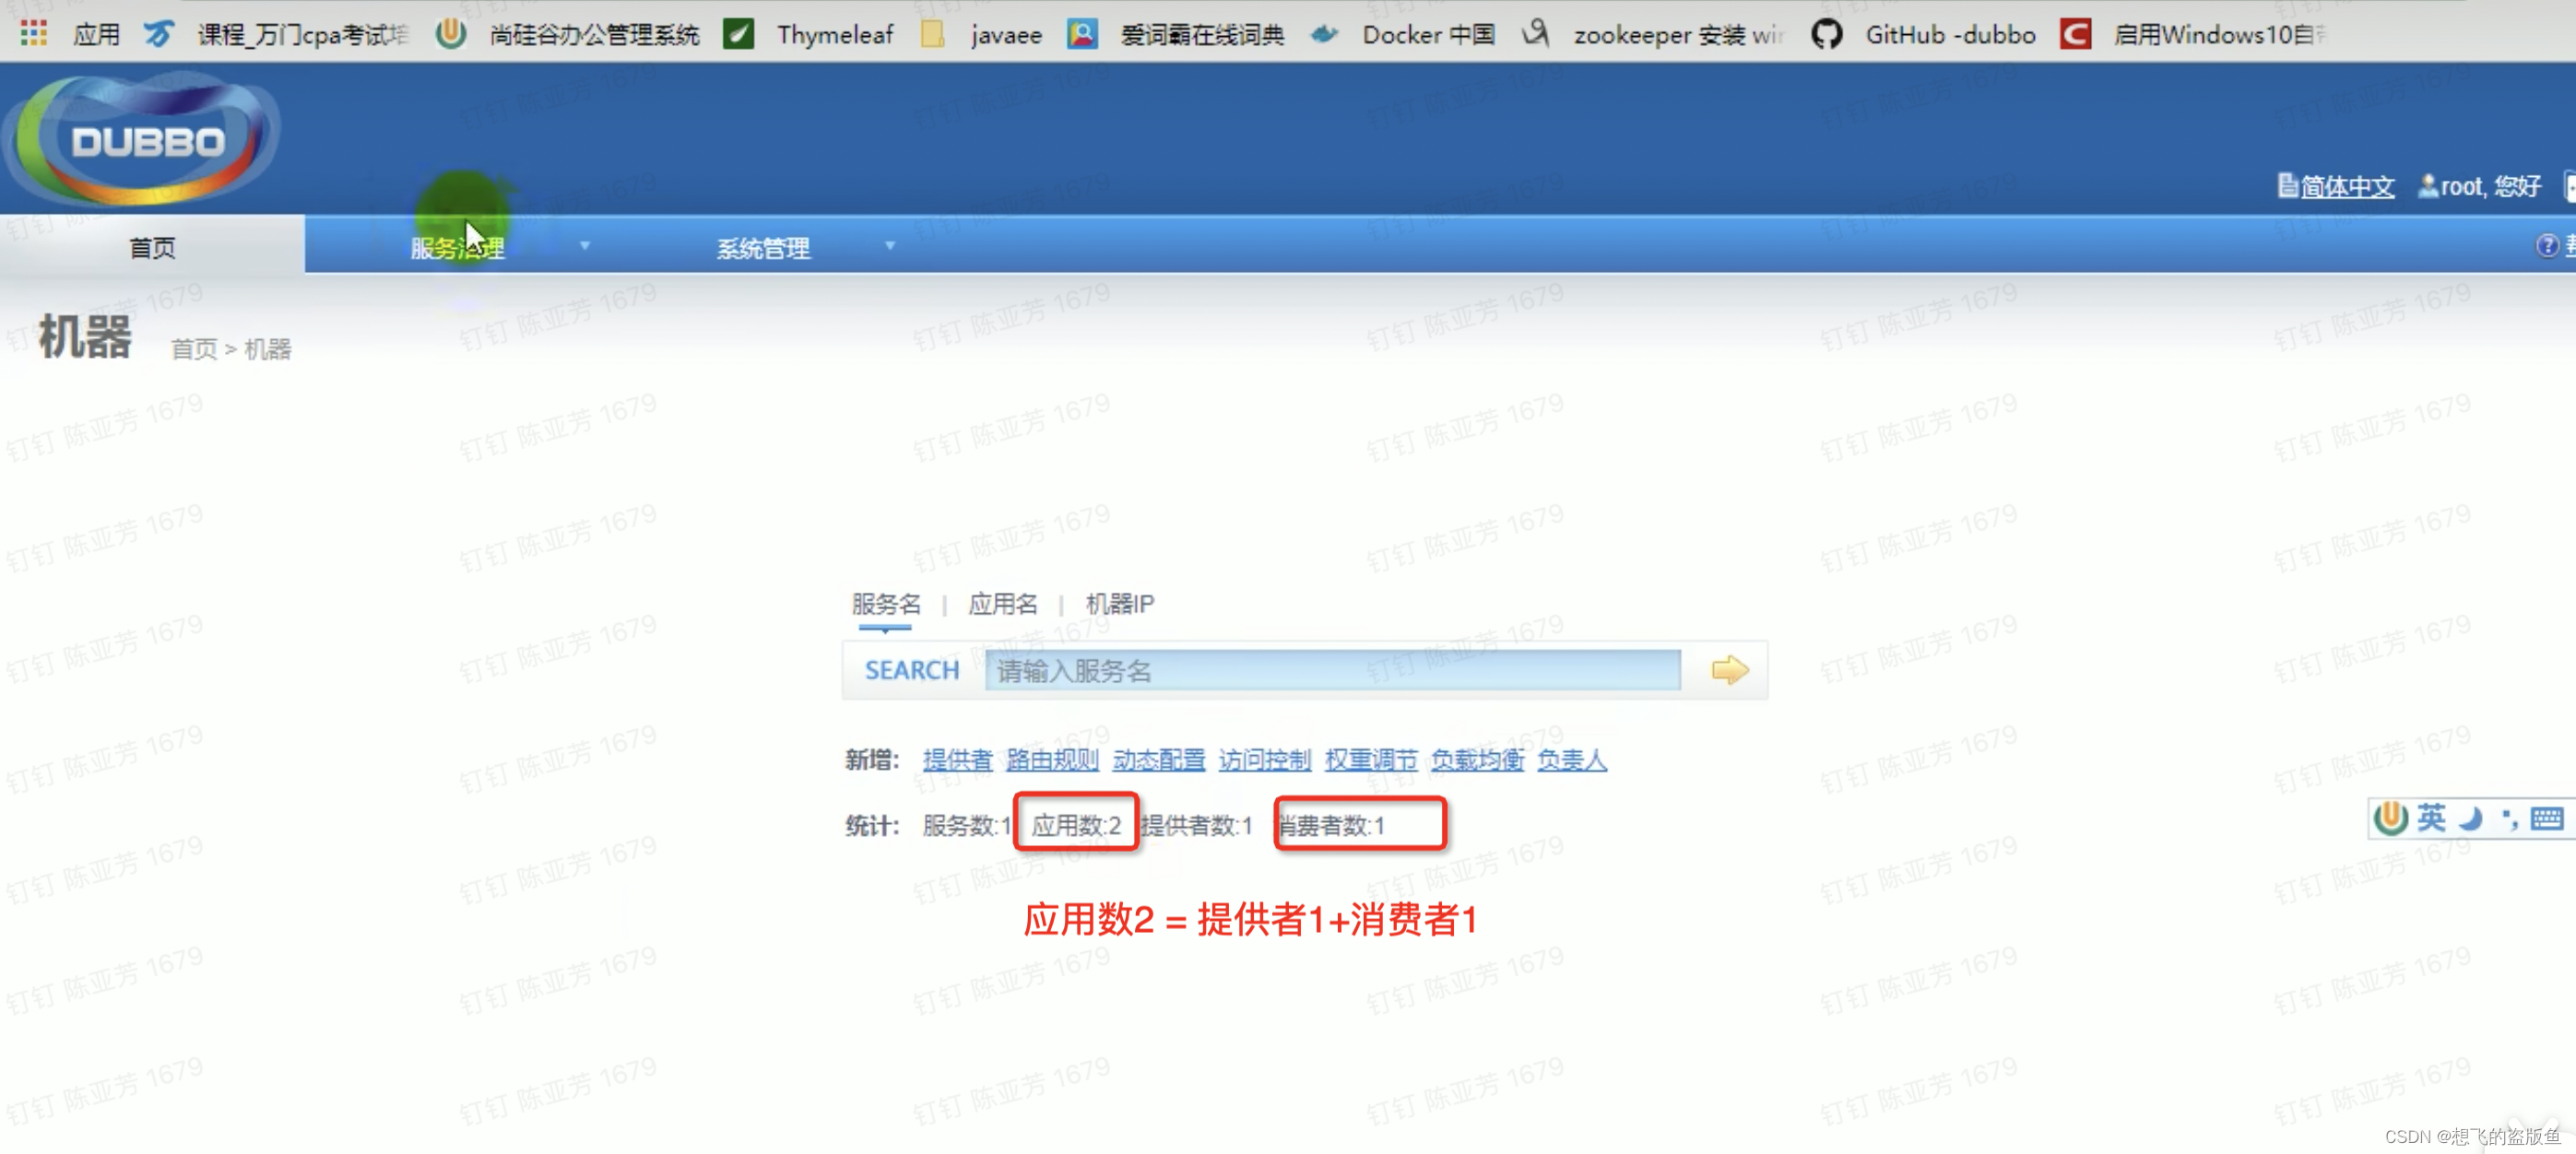2576x1154 pixels.
Task: Toggle the IME 英 language mode
Action: [x=2431, y=818]
